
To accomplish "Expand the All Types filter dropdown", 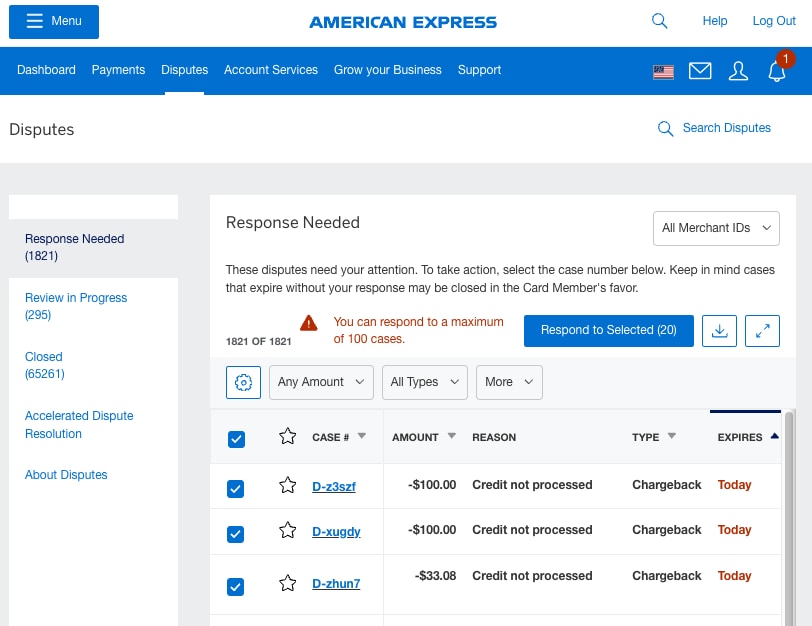I will tap(424, 382).
